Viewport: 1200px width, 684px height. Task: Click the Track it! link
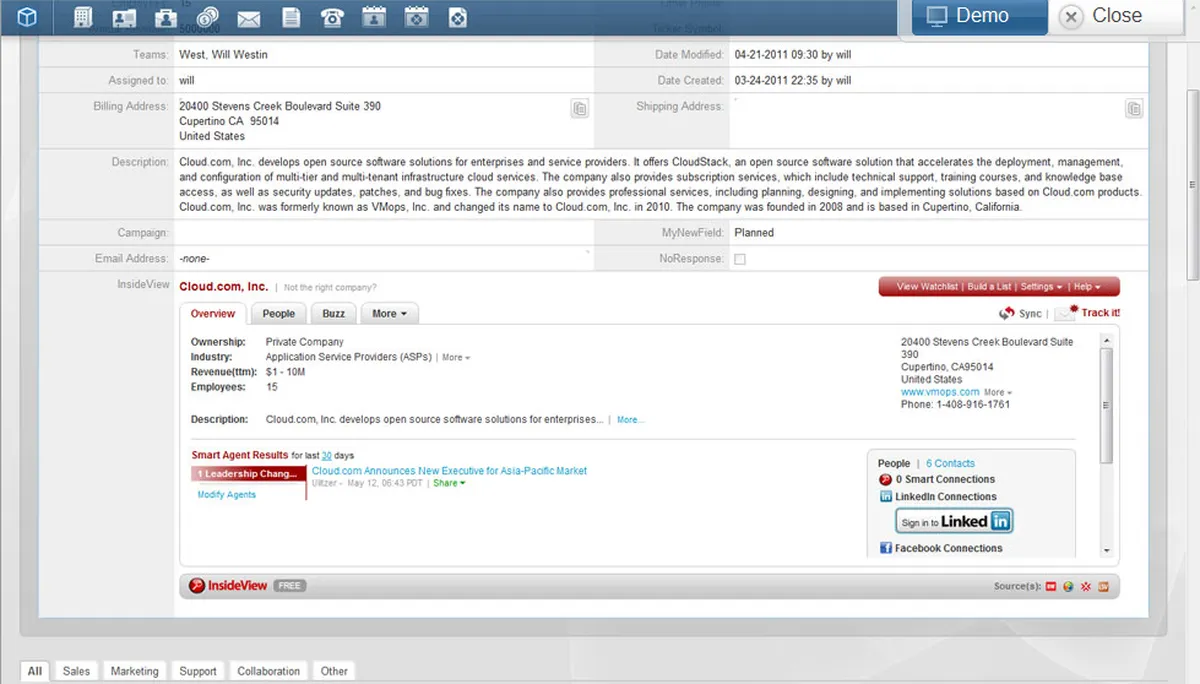pyautogui.click(x=1101, y=313)
